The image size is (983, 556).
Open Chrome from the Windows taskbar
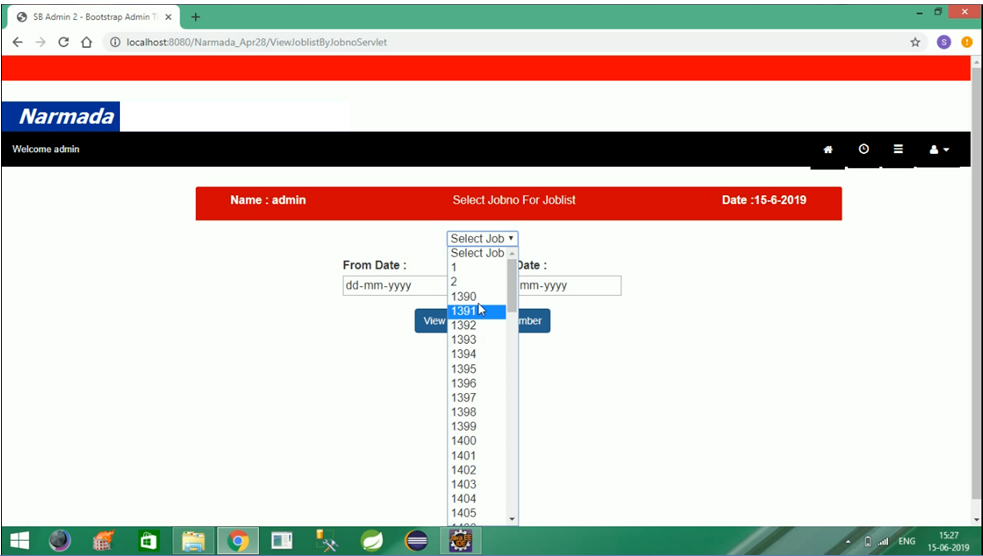pos(237,541)
